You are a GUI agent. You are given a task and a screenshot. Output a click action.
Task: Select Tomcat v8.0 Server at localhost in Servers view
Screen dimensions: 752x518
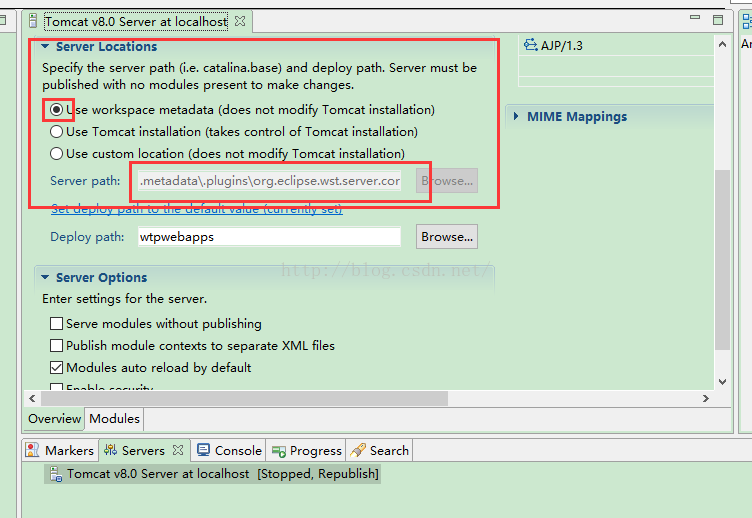click(212, 474)
